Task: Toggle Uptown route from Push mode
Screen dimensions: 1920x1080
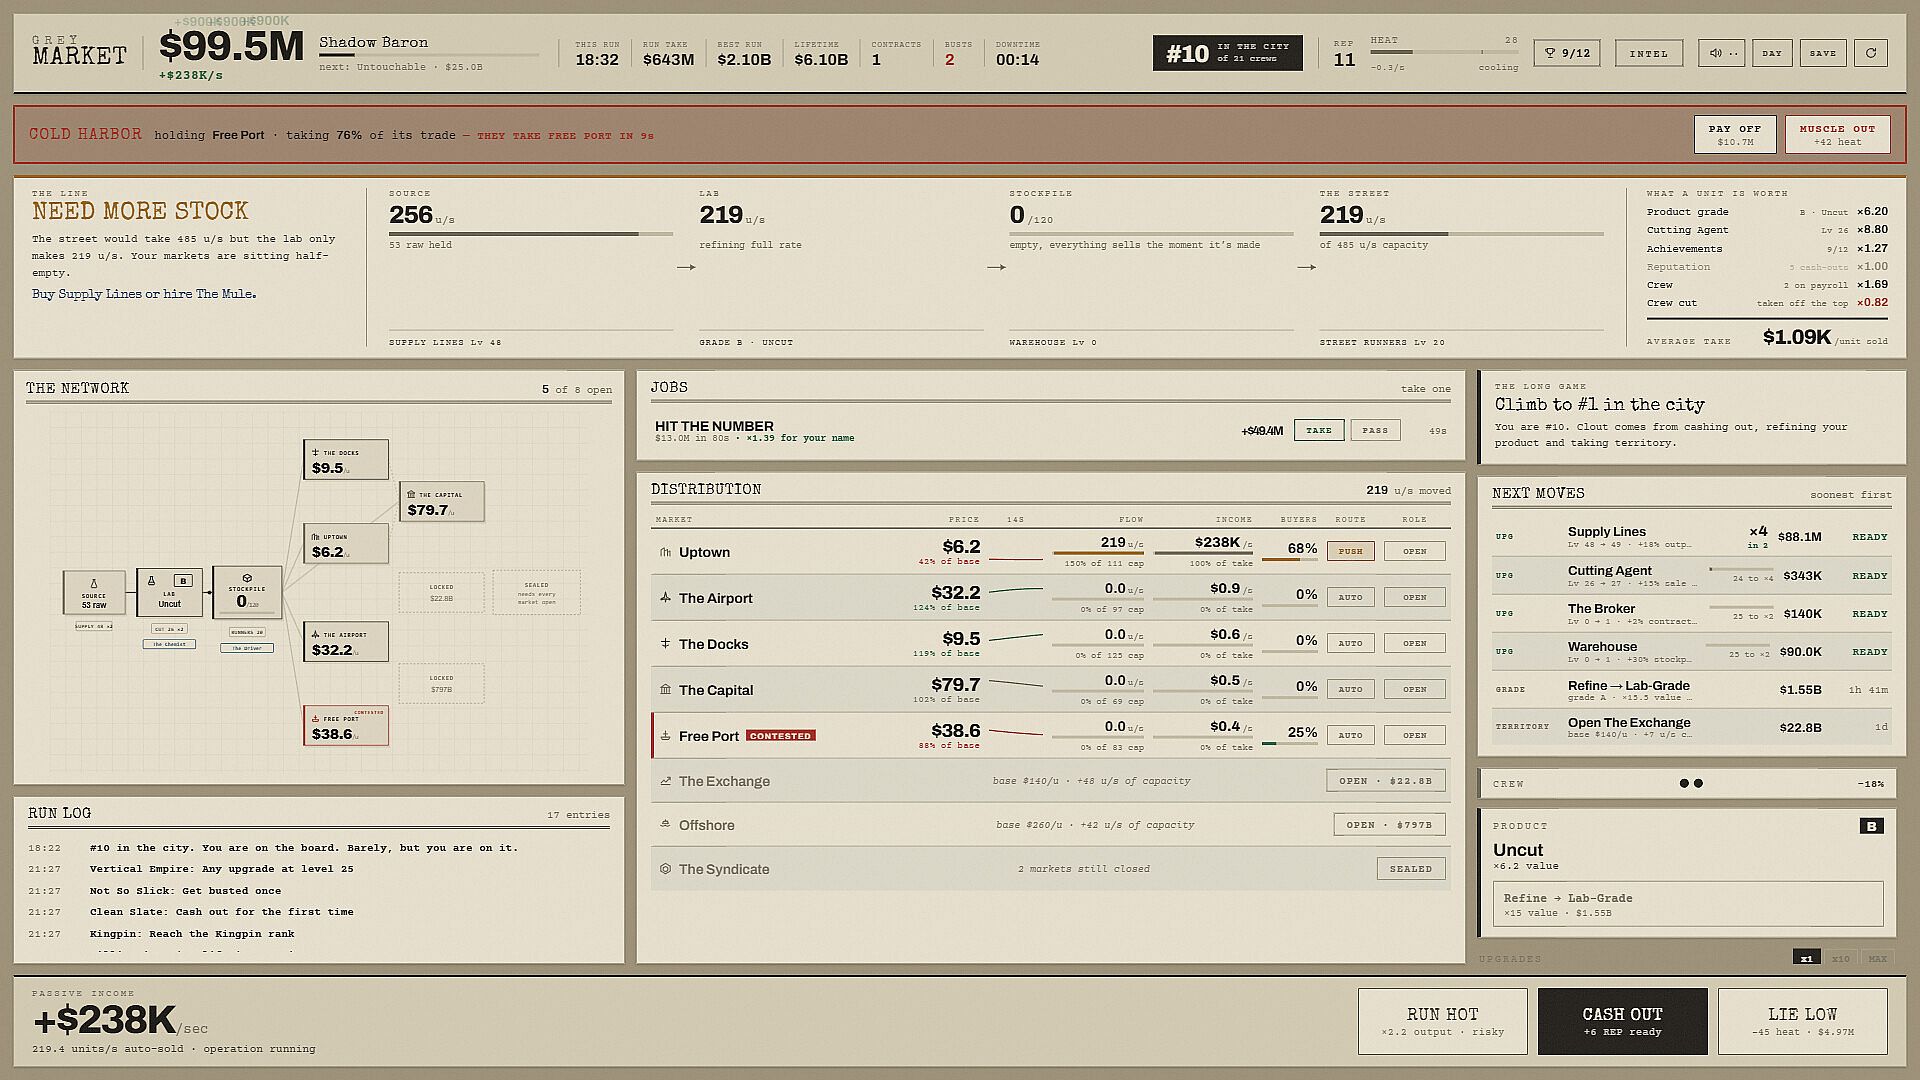Action: [1350, 551]
